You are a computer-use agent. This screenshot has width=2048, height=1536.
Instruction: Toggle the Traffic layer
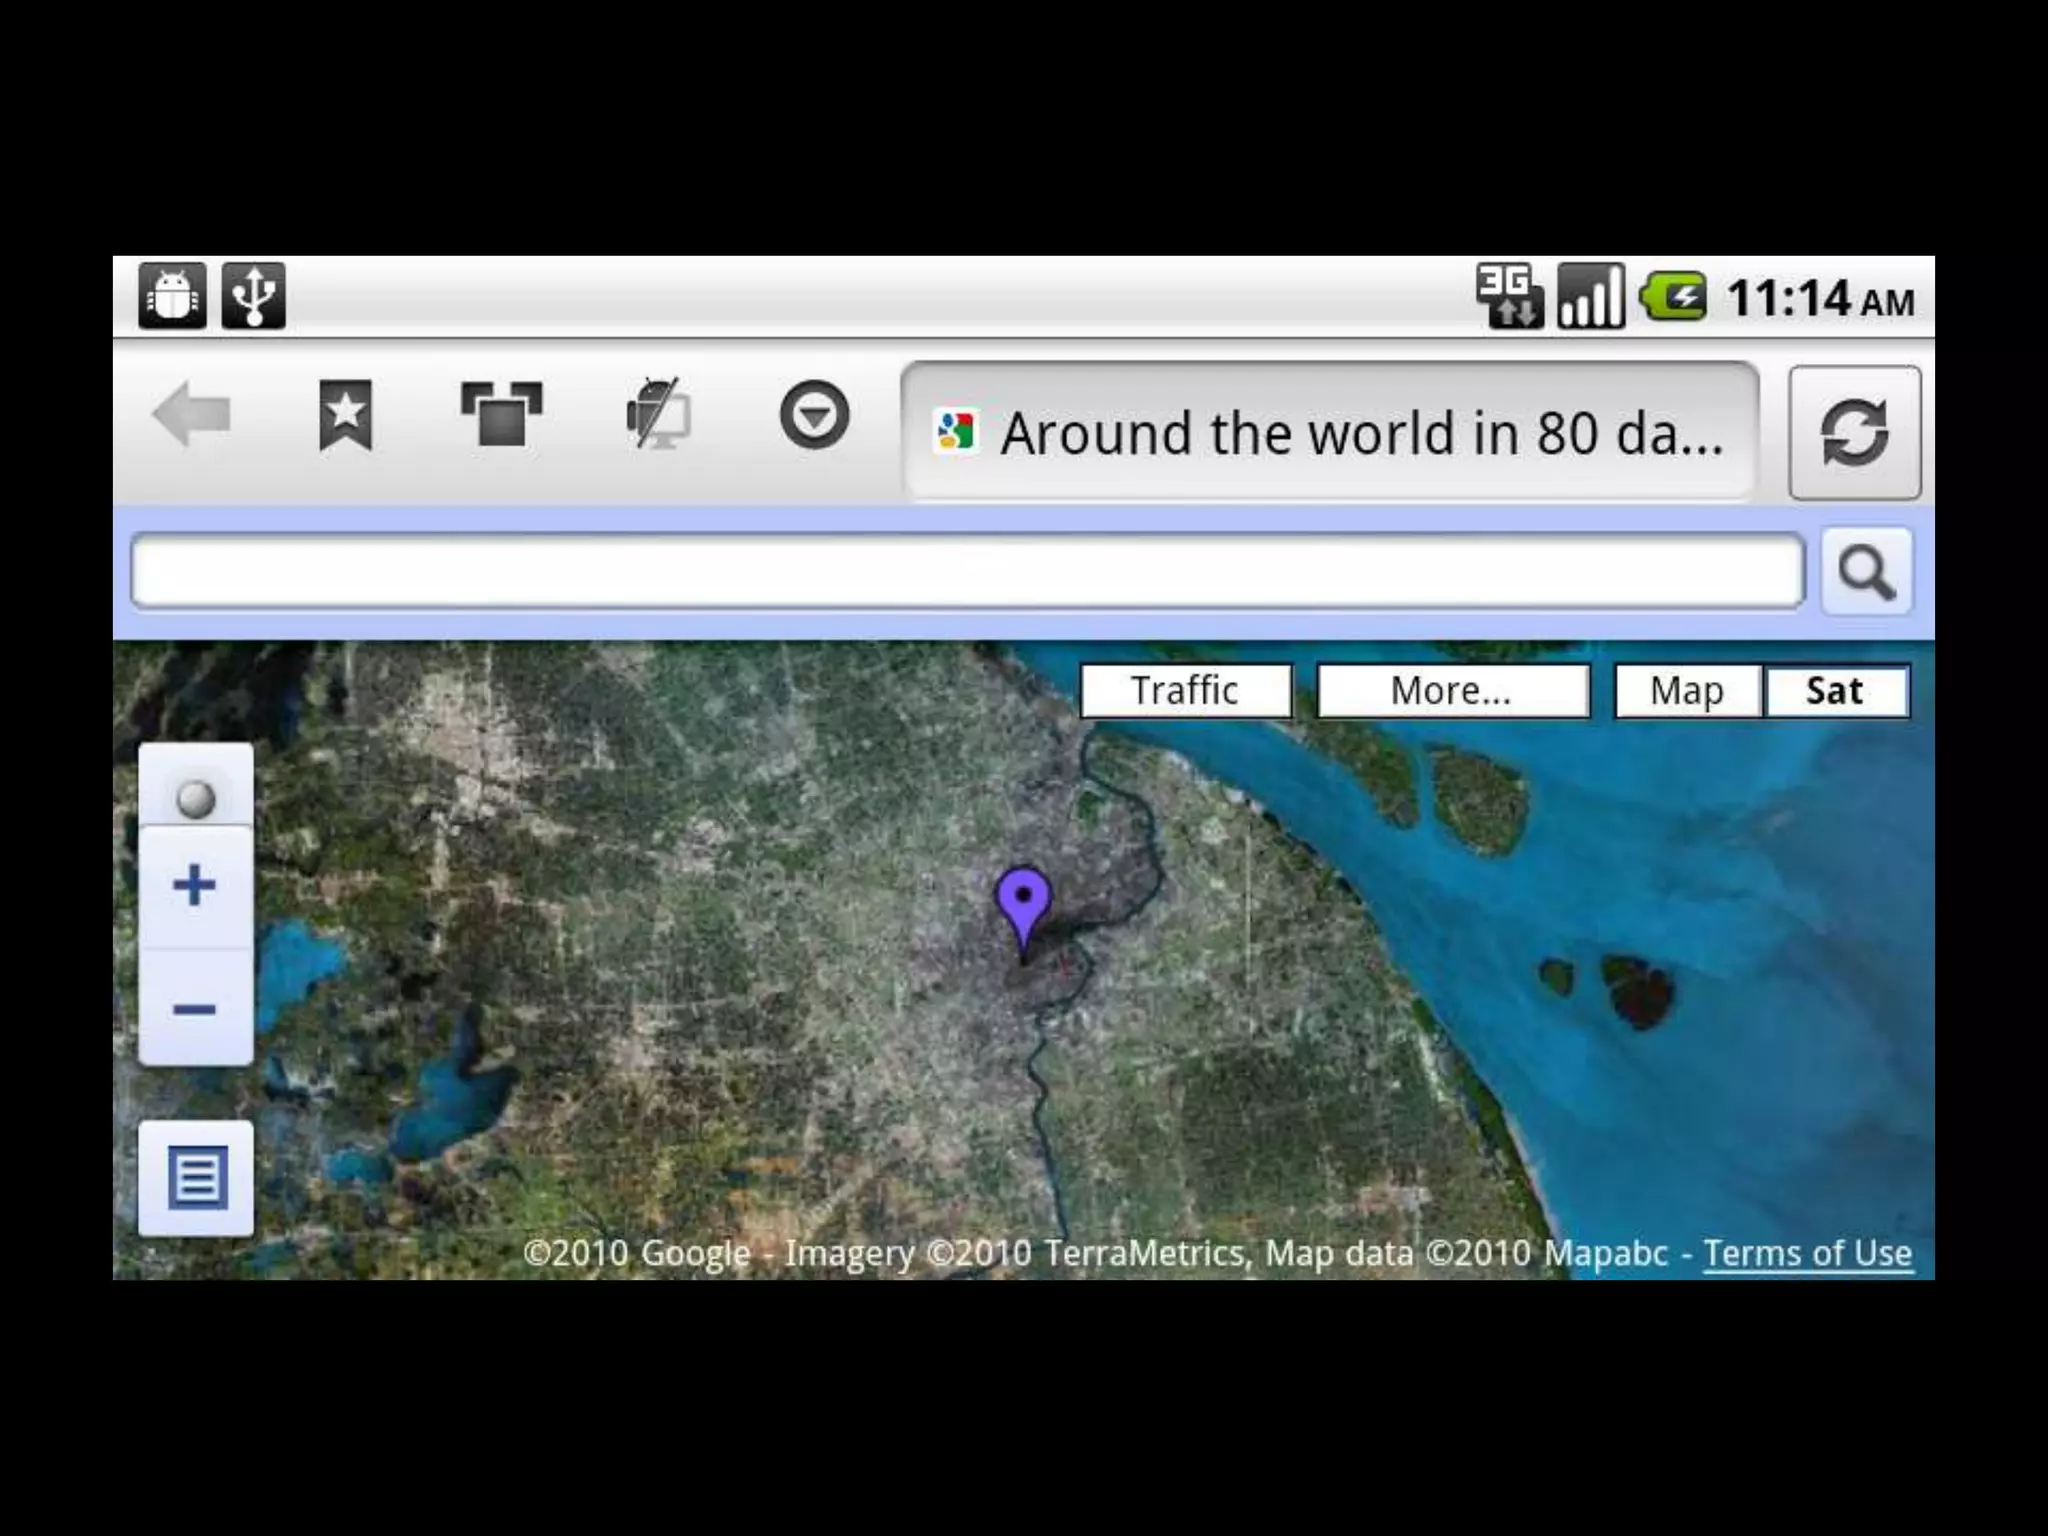(x=1185, y=691)
